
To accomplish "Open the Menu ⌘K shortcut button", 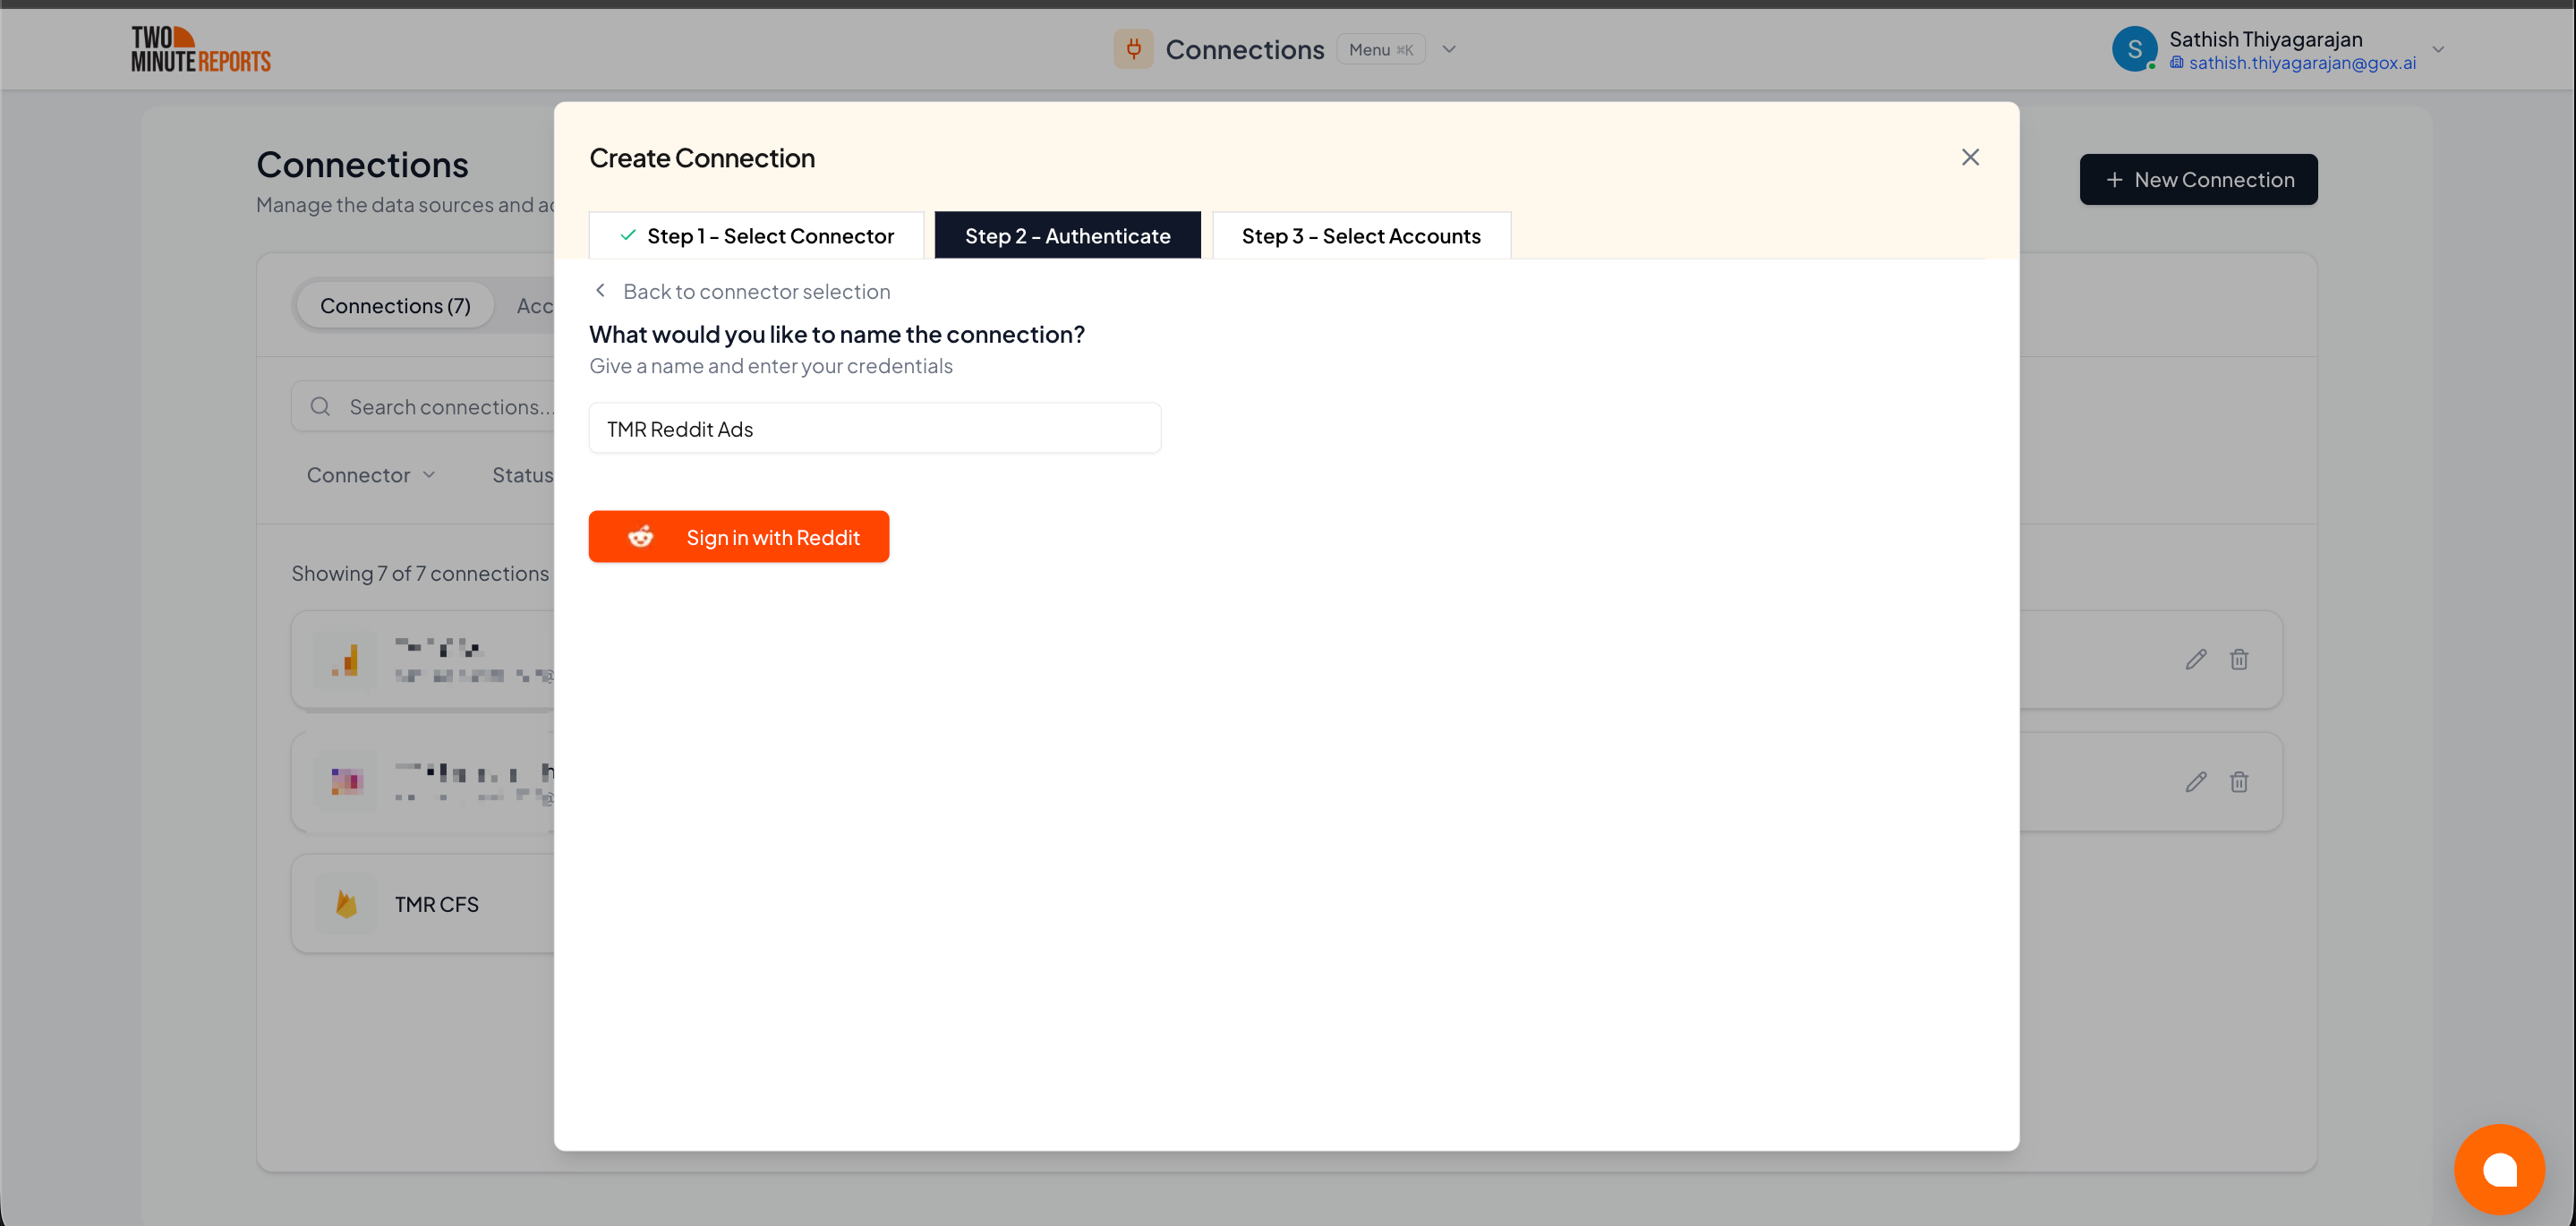I will 1380,49.
